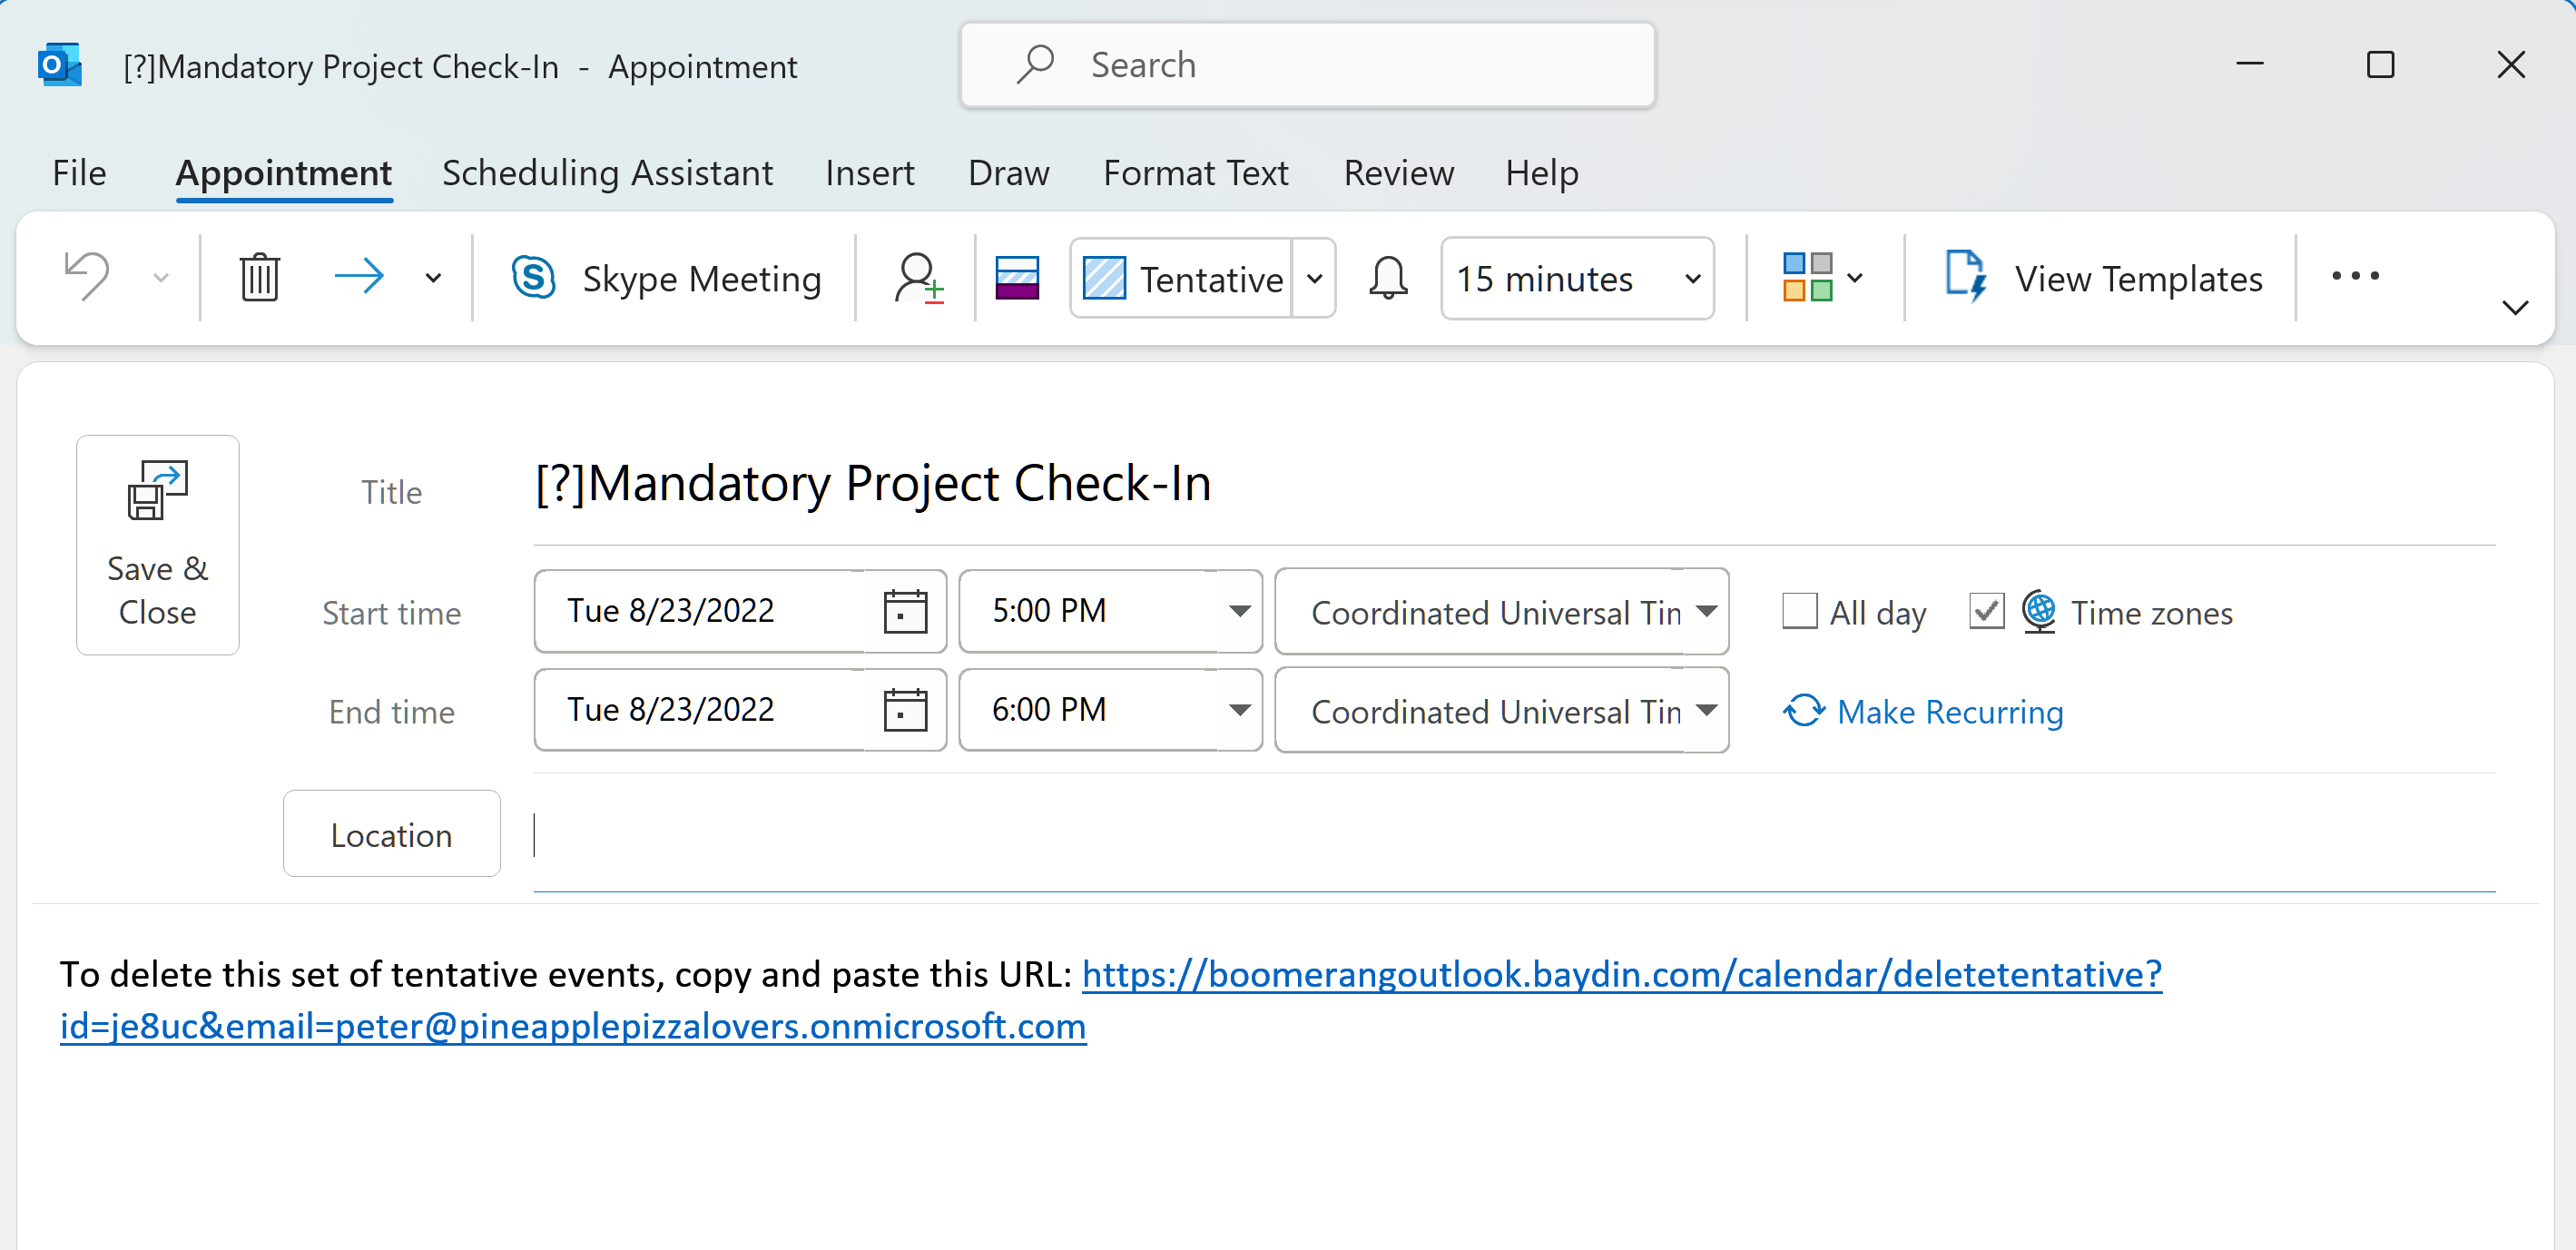
Task: Expand the 15 minutes reminder dropdown
Action: (1692, 278)
